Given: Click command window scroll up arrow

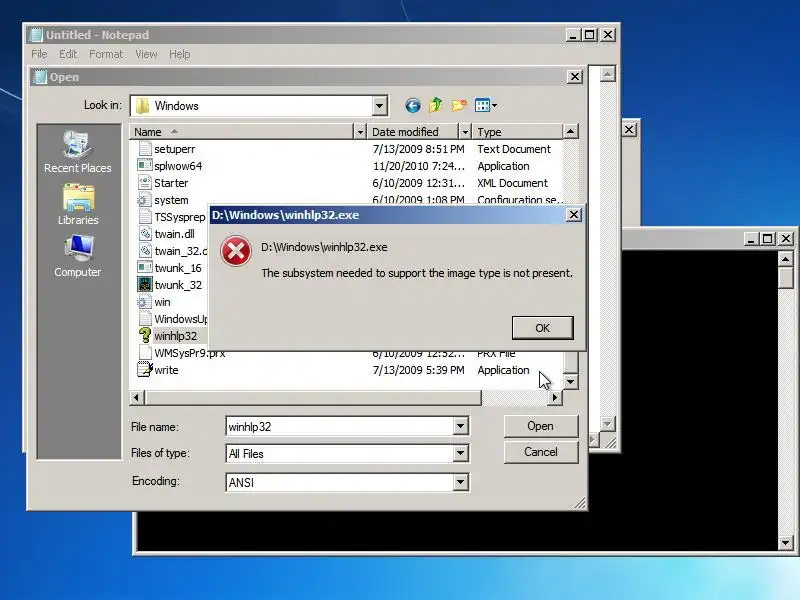Looking at the screenshot, I should pyautogui.click(x=786, y=259).
